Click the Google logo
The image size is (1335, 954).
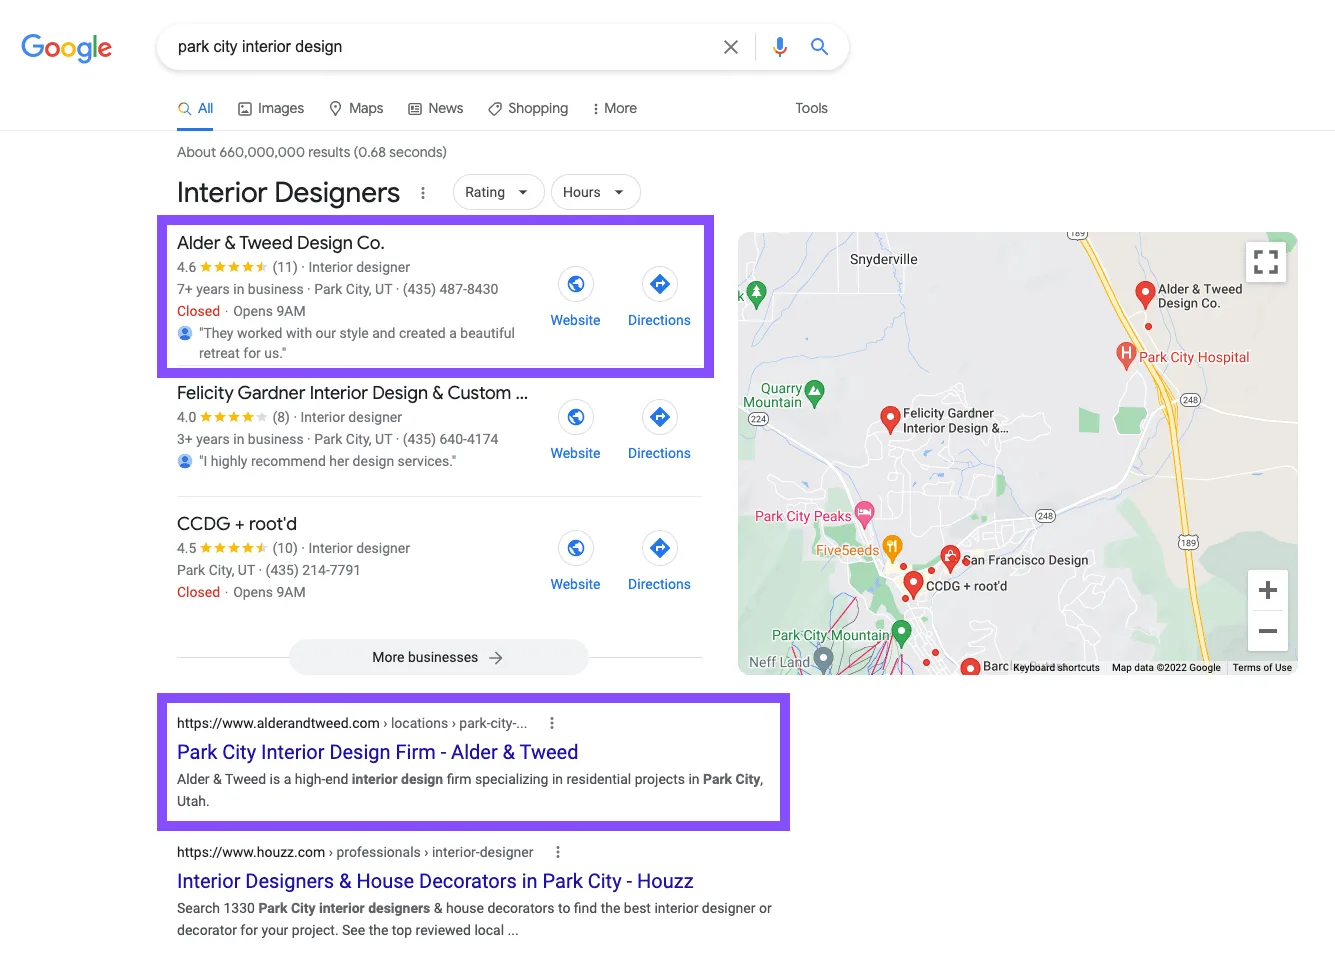pos(67,47)
